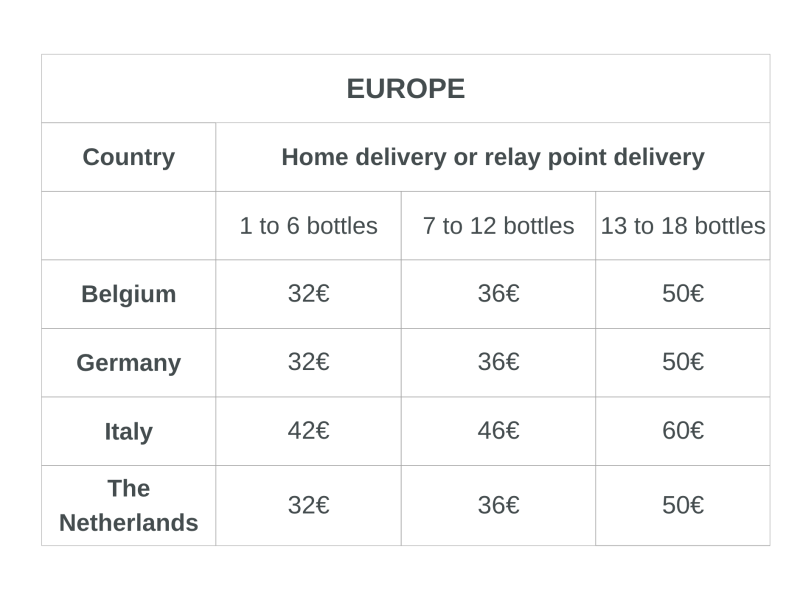The width and height of the screenshot is (800, 600).
Task: Select the Country column header
Action: pos(129,157)
